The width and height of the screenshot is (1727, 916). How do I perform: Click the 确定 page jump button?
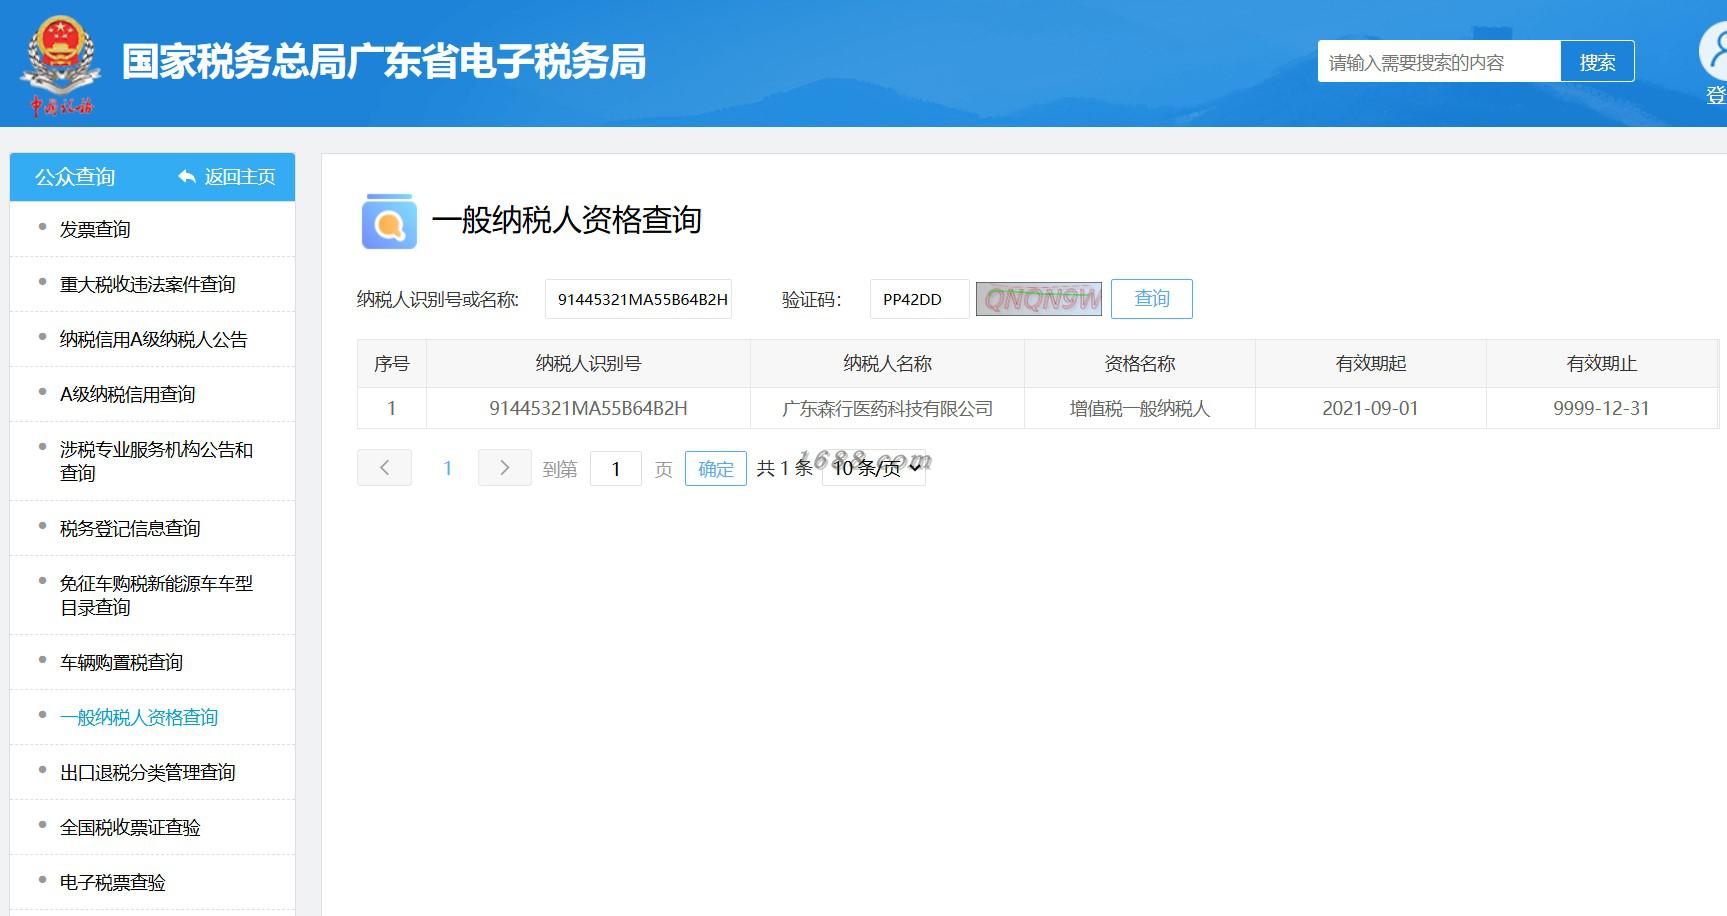point(716,469)
